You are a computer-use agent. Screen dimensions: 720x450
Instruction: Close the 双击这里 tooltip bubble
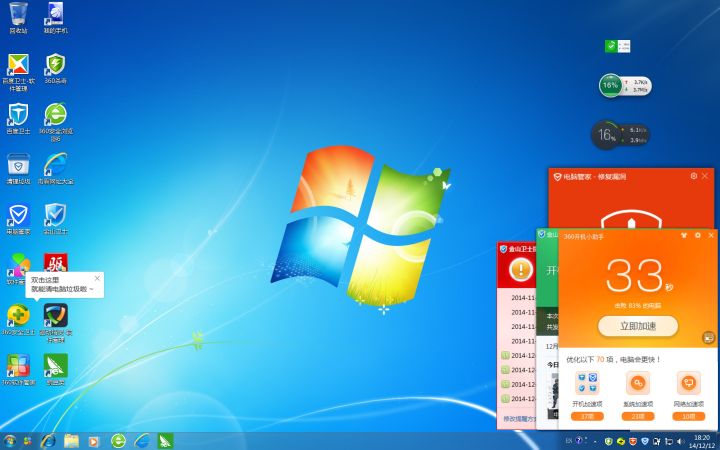pyautogui.click(x=97, y=278)
